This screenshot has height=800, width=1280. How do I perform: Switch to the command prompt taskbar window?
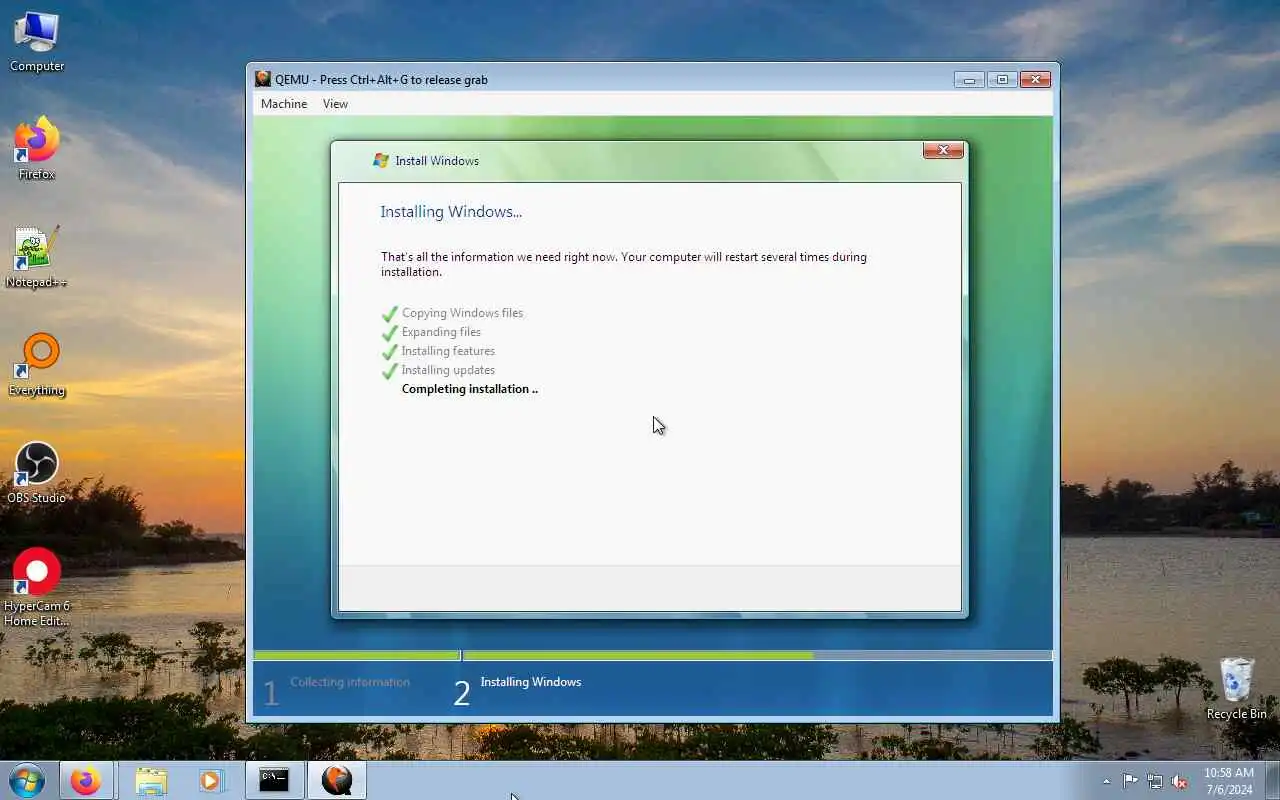(274, 780)
